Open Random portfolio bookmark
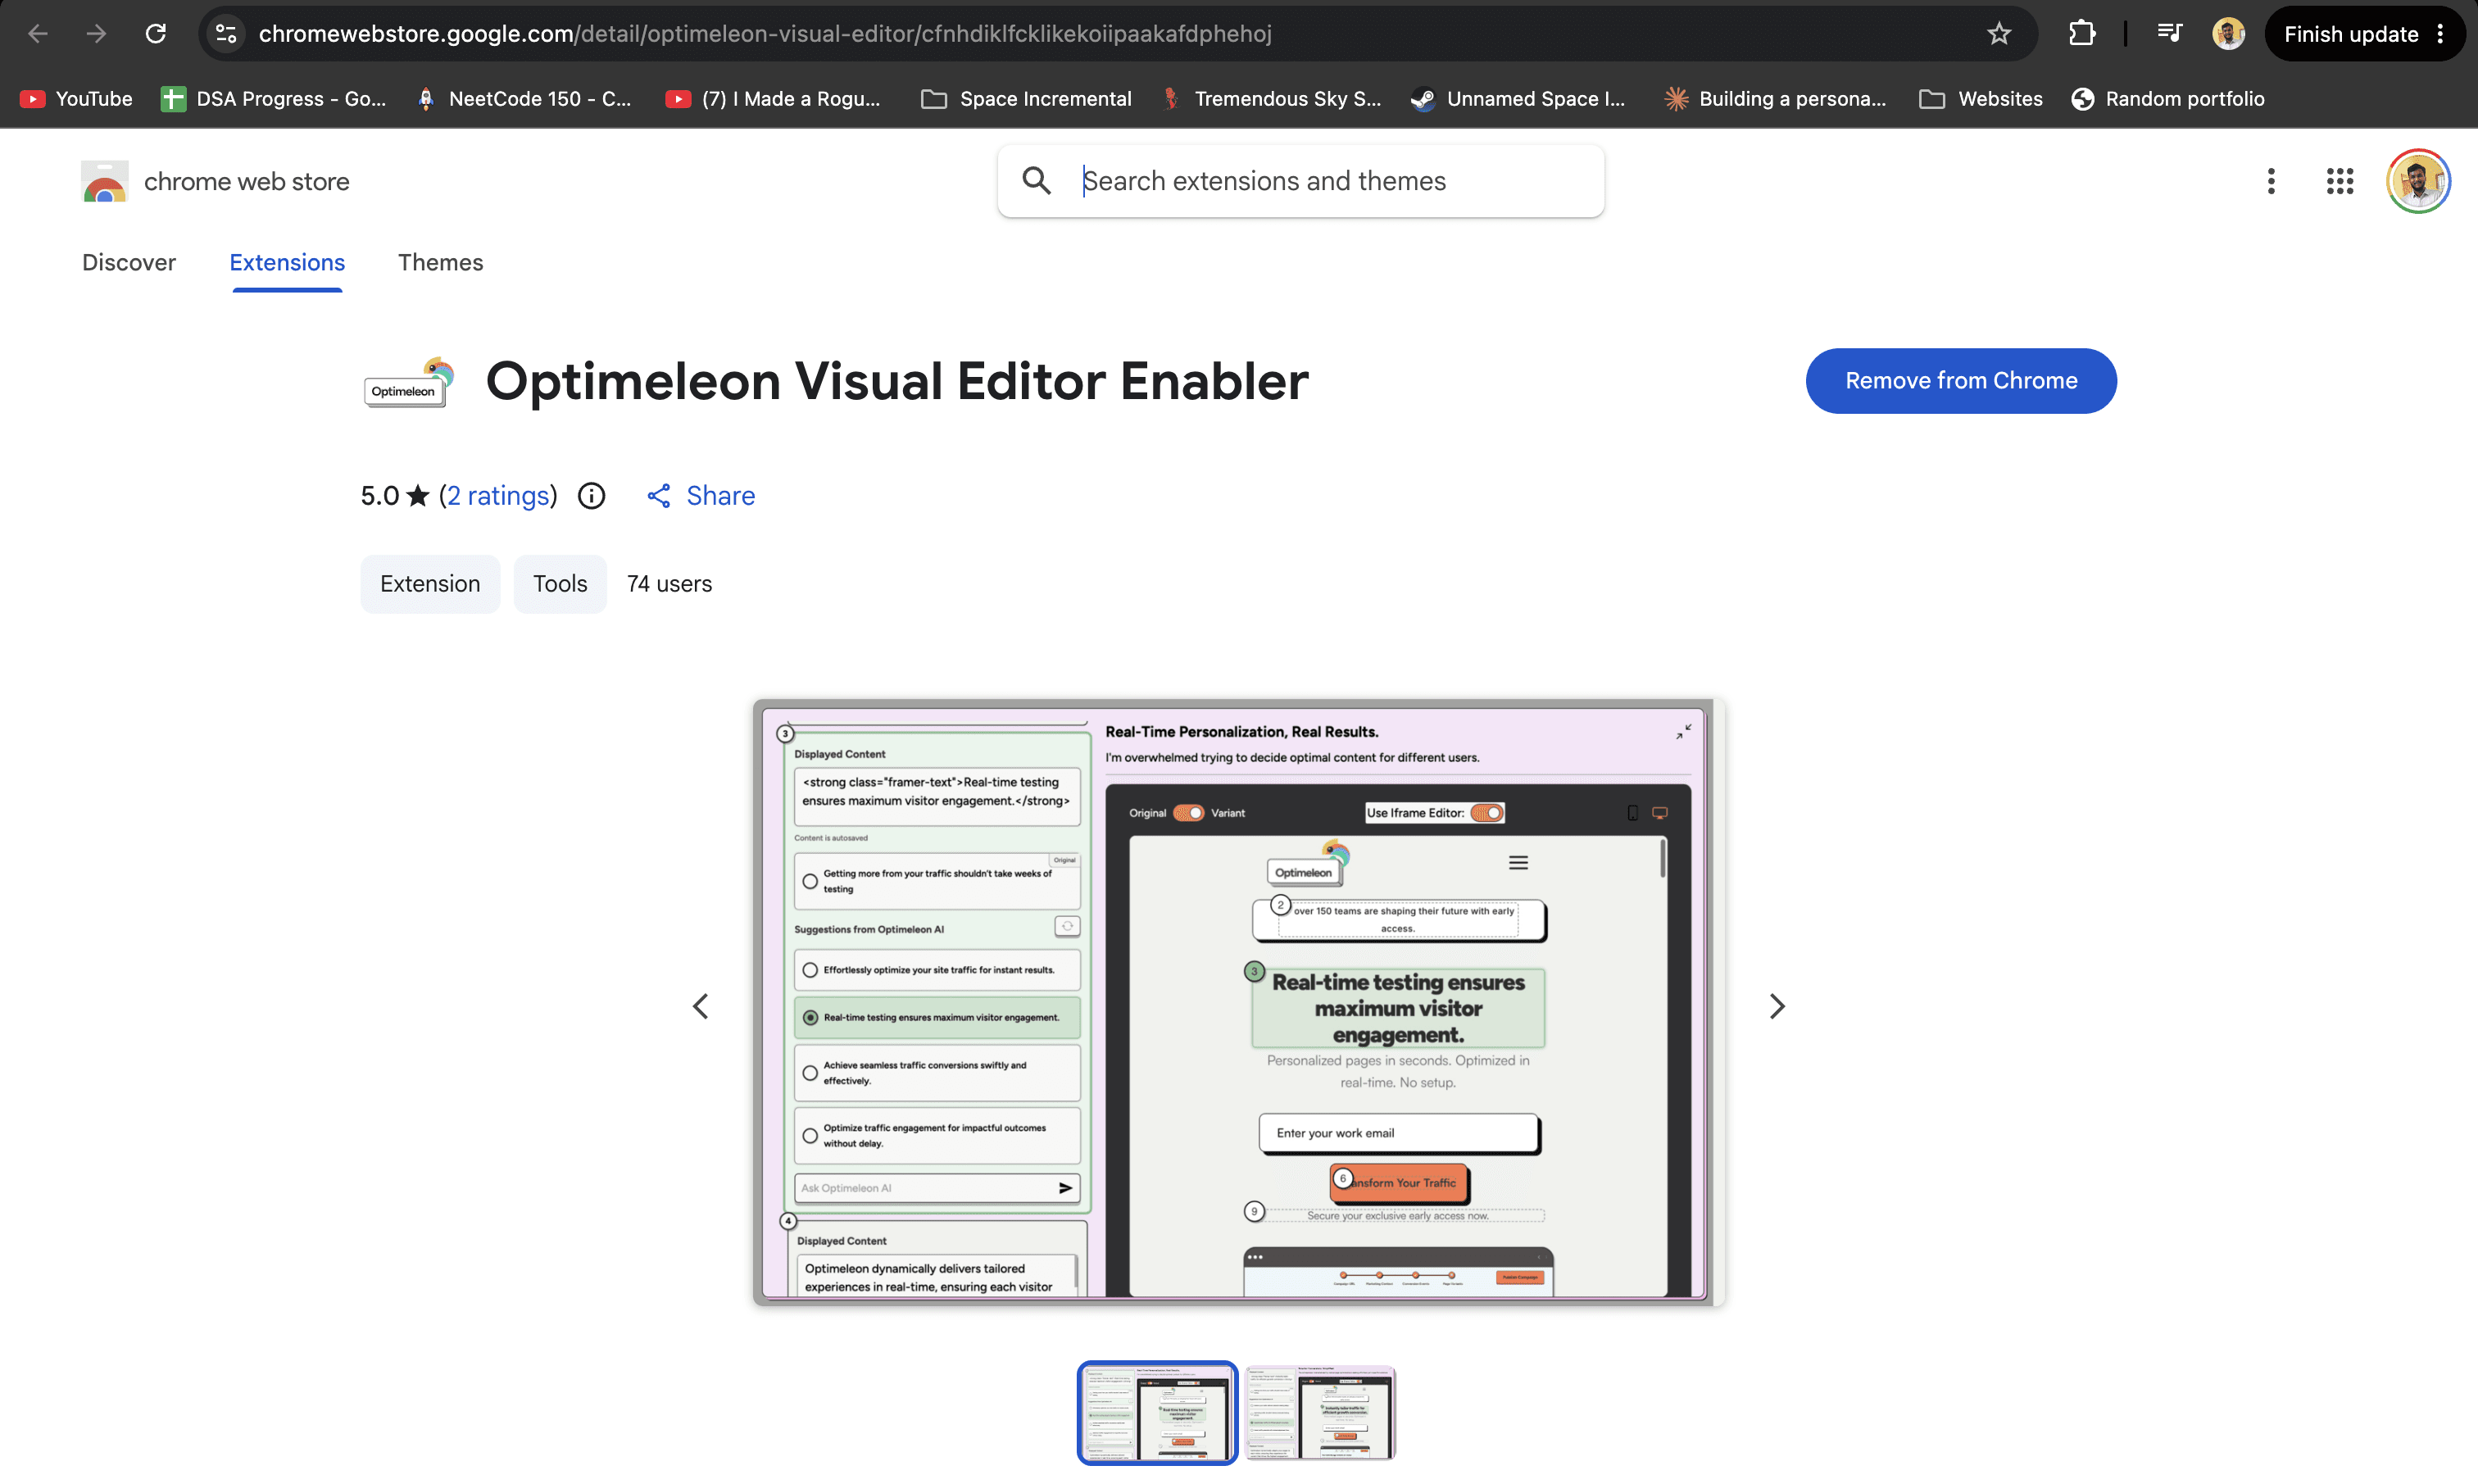The image size is (2478, 1484). (2168, 99)
